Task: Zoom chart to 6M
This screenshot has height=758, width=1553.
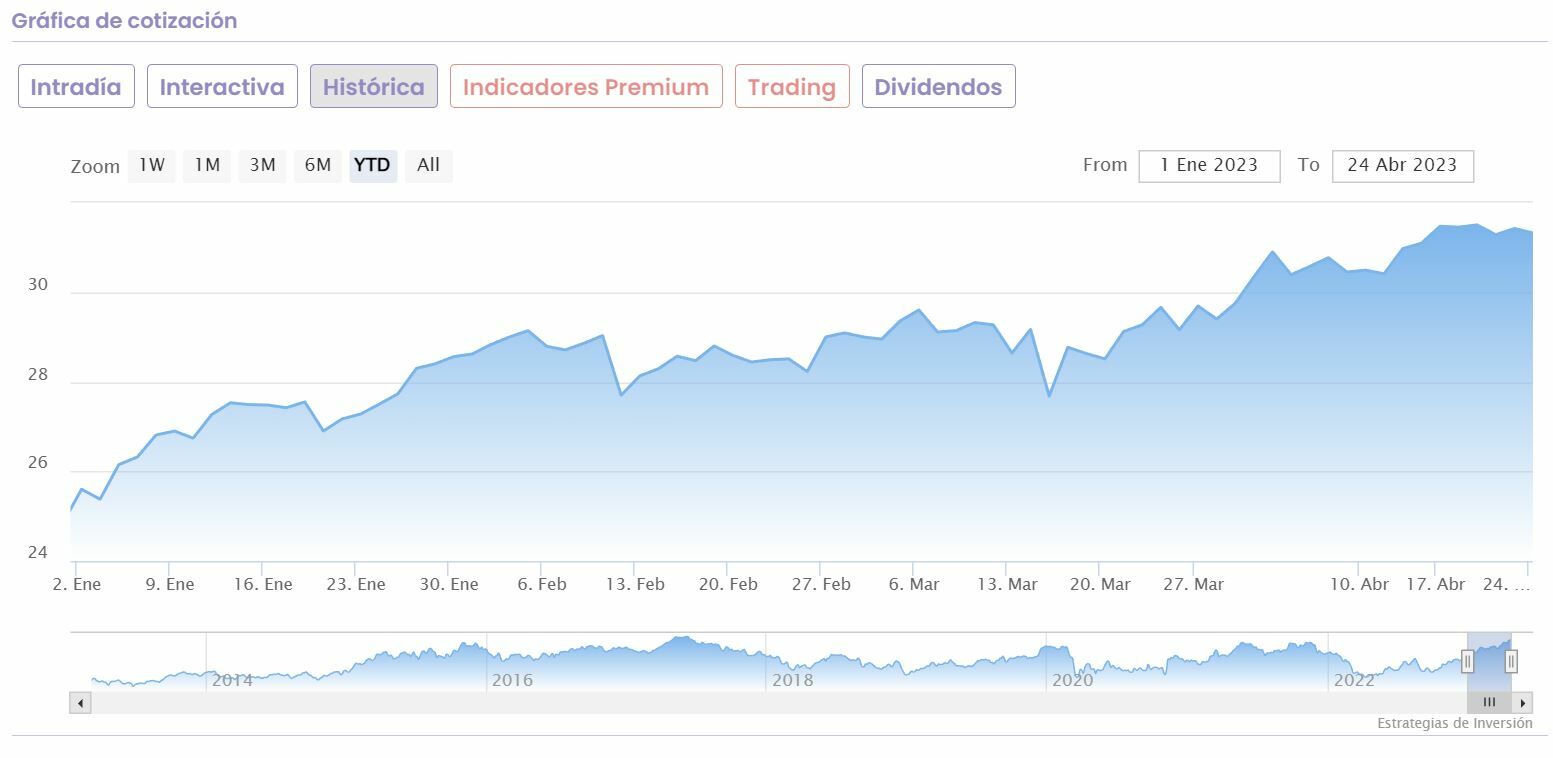Action: pos(318,165)
